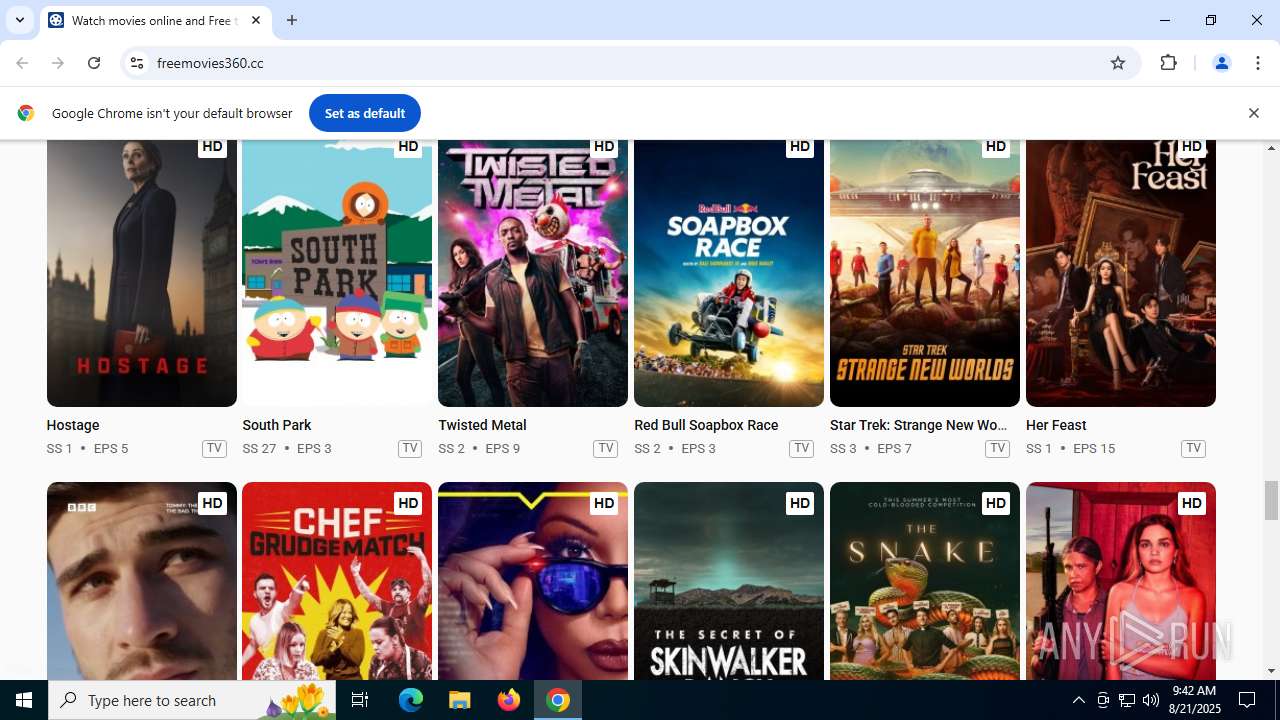
Task: Open the Her Feast title link
Action: click(x=1056, y=425)
